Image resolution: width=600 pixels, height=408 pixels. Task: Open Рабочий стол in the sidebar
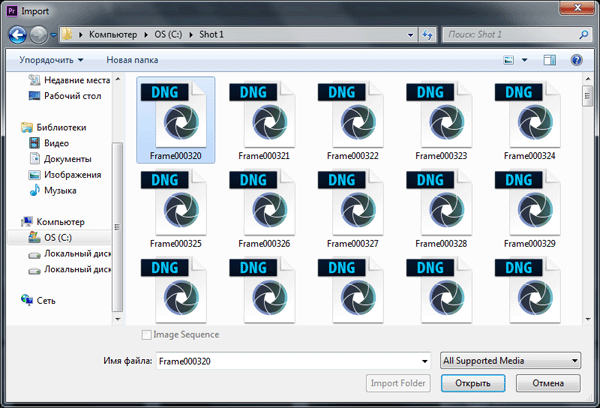[65, 96]
